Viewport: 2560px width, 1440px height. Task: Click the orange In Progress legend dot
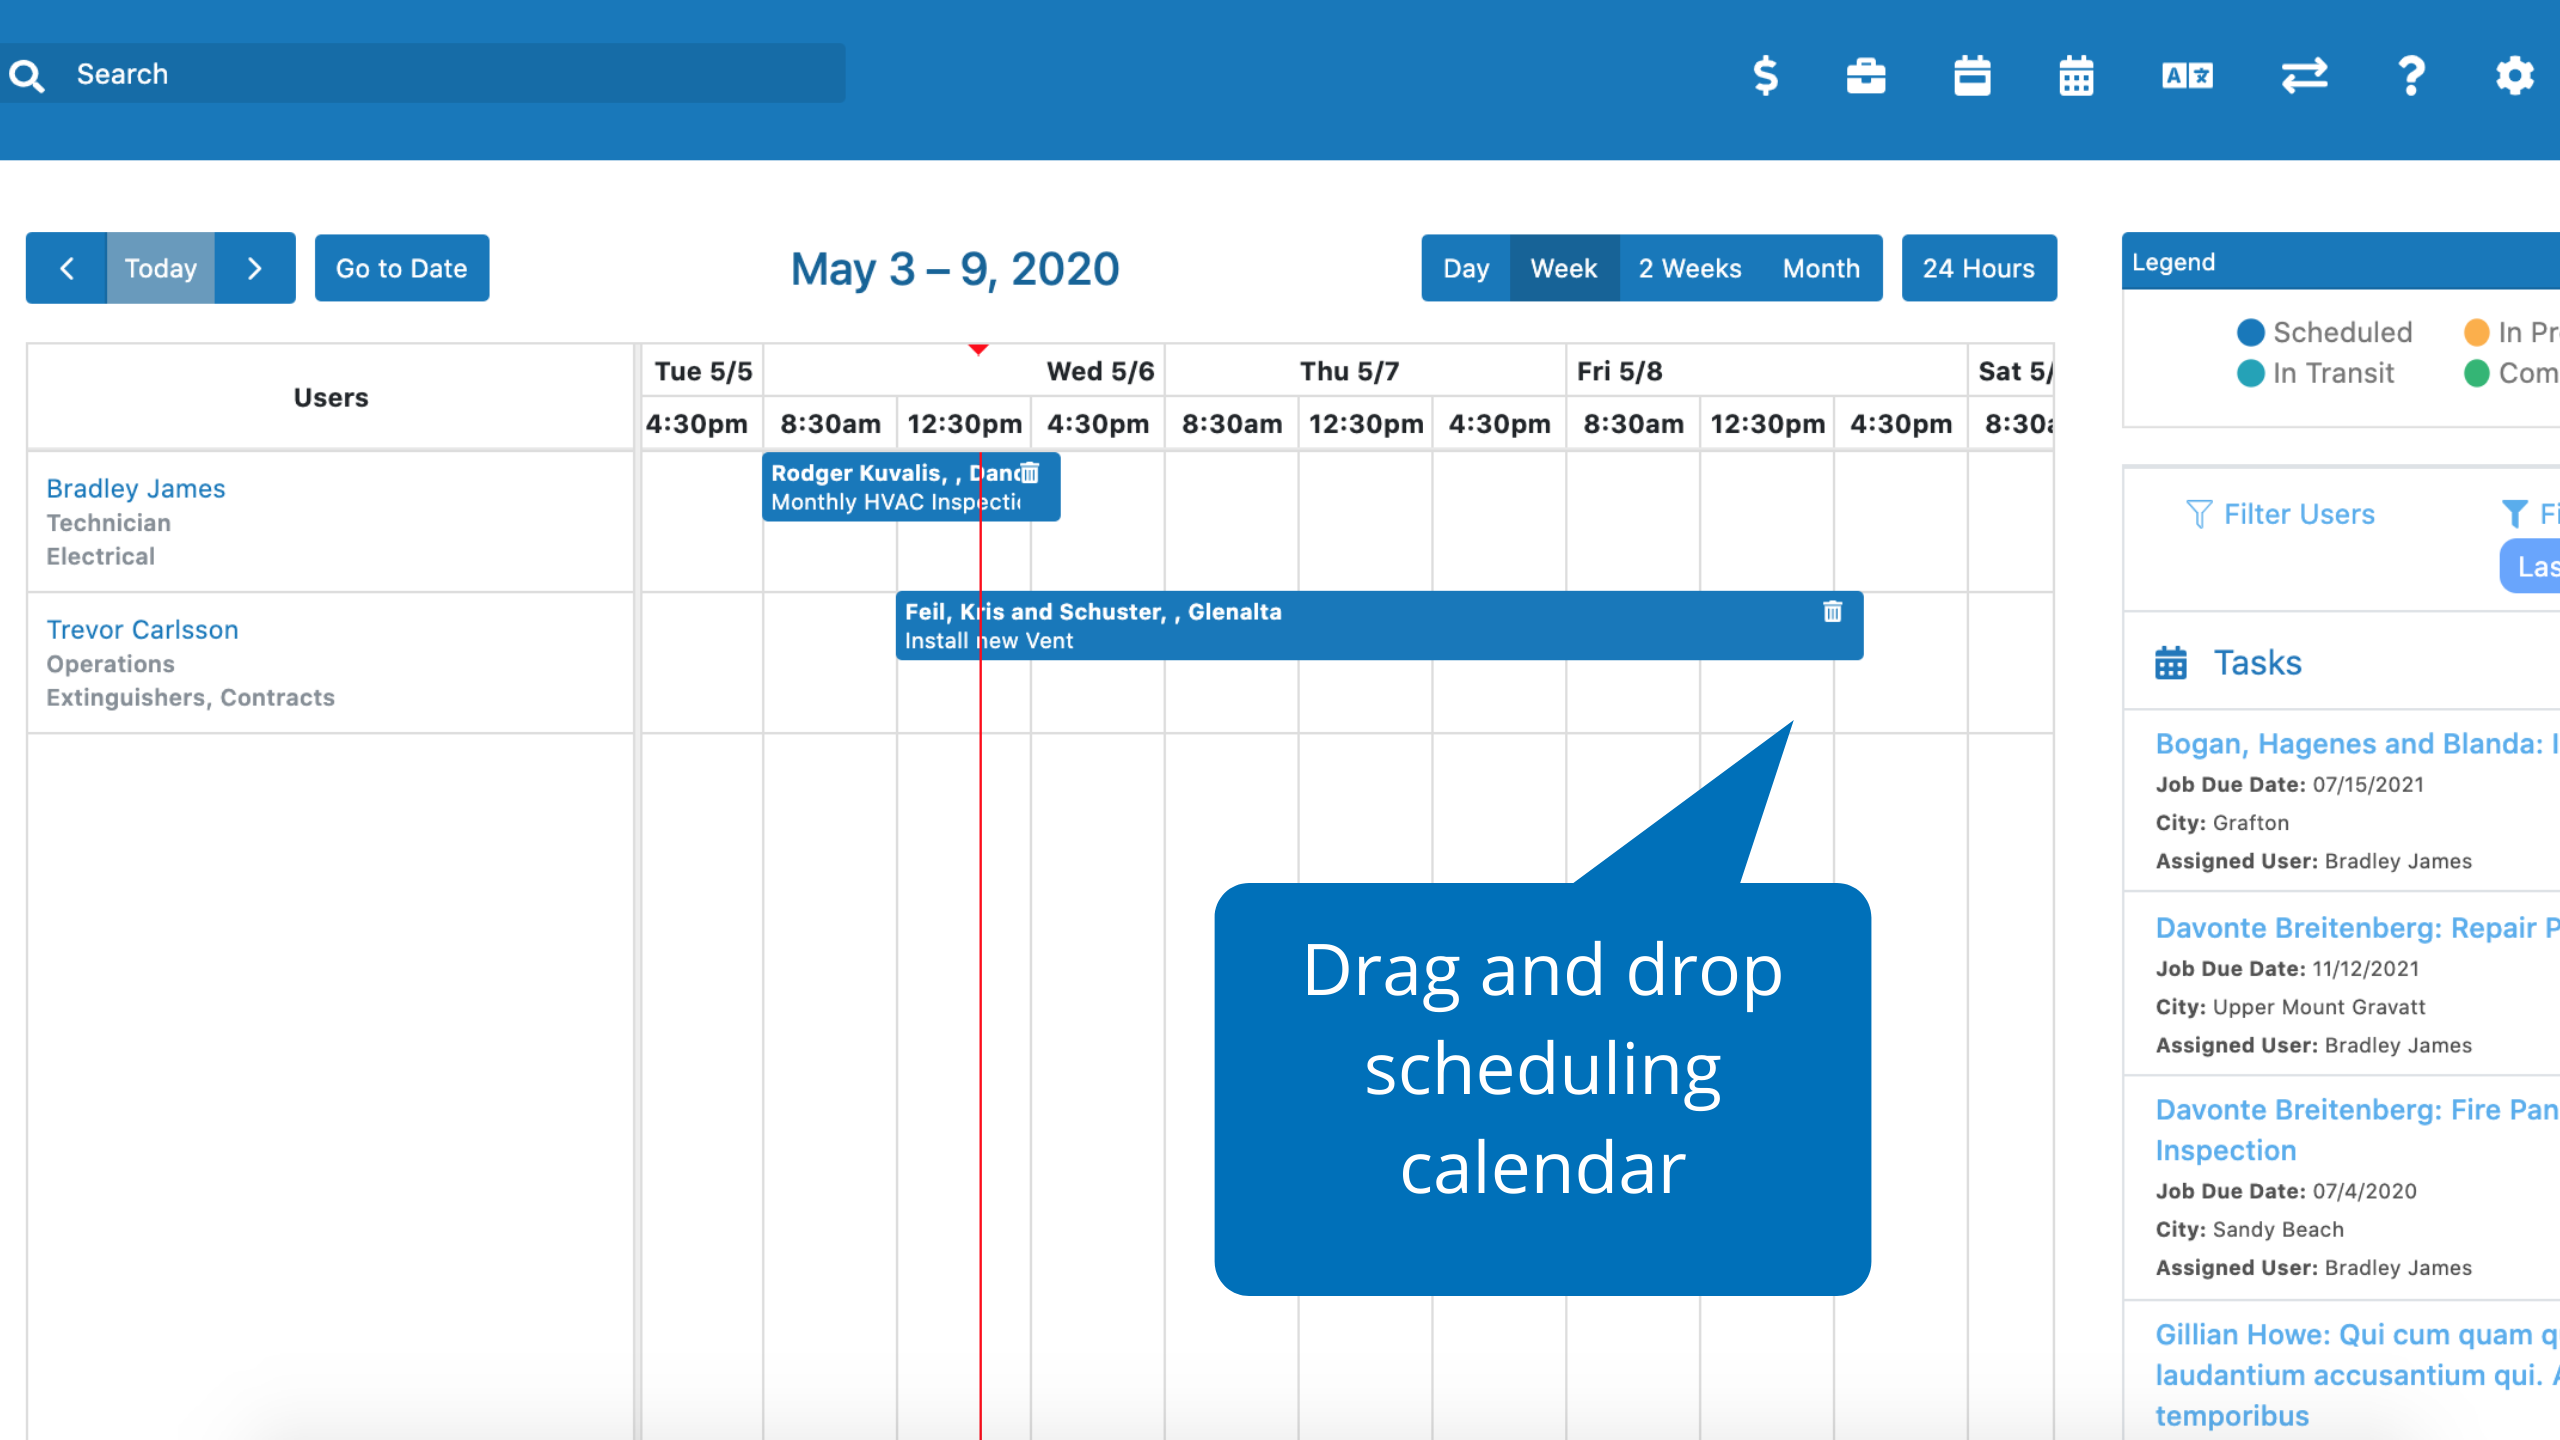click(2477, 332)
